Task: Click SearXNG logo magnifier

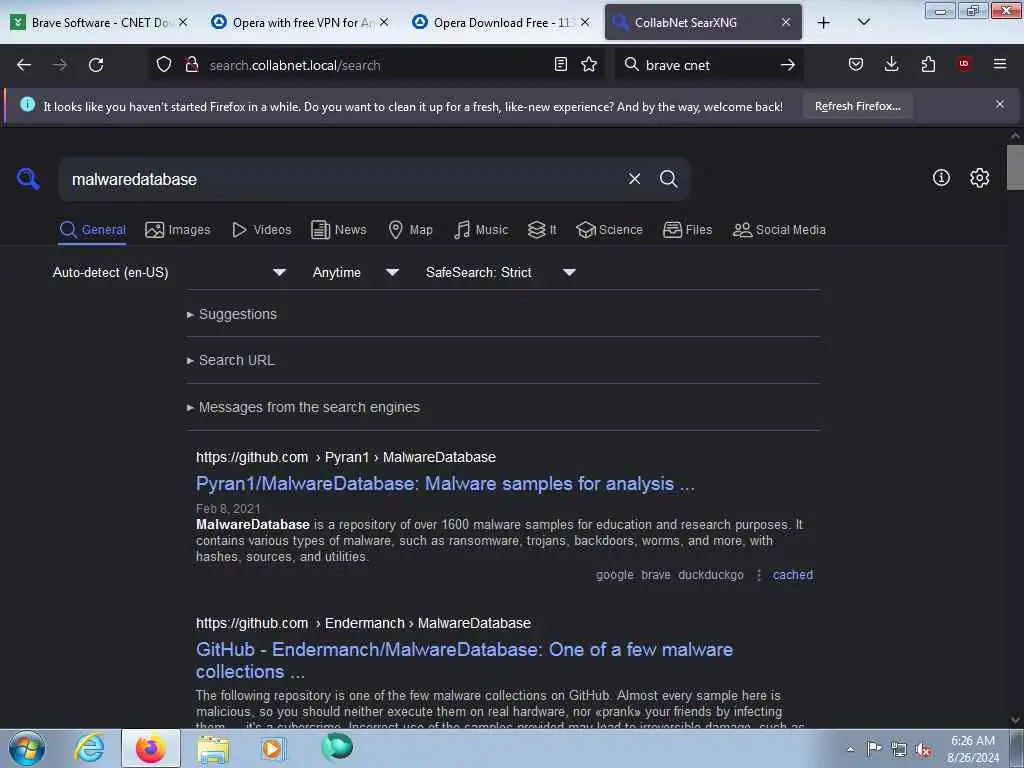Action: point(28,179)
